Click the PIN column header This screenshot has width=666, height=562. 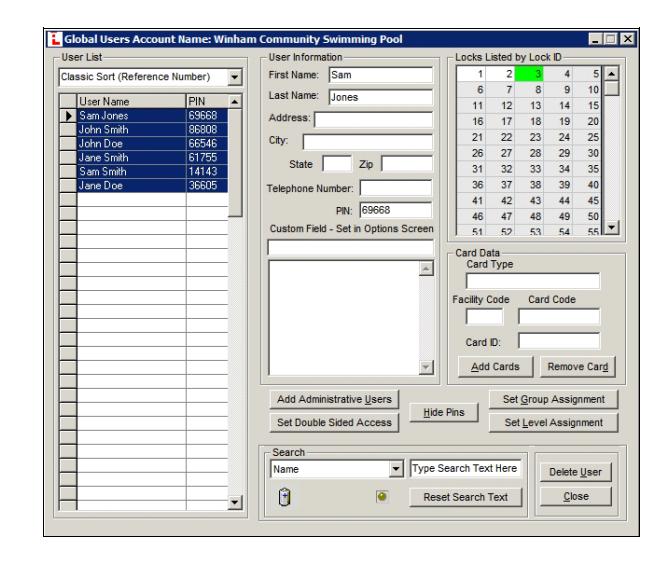[x=207, y=102]
